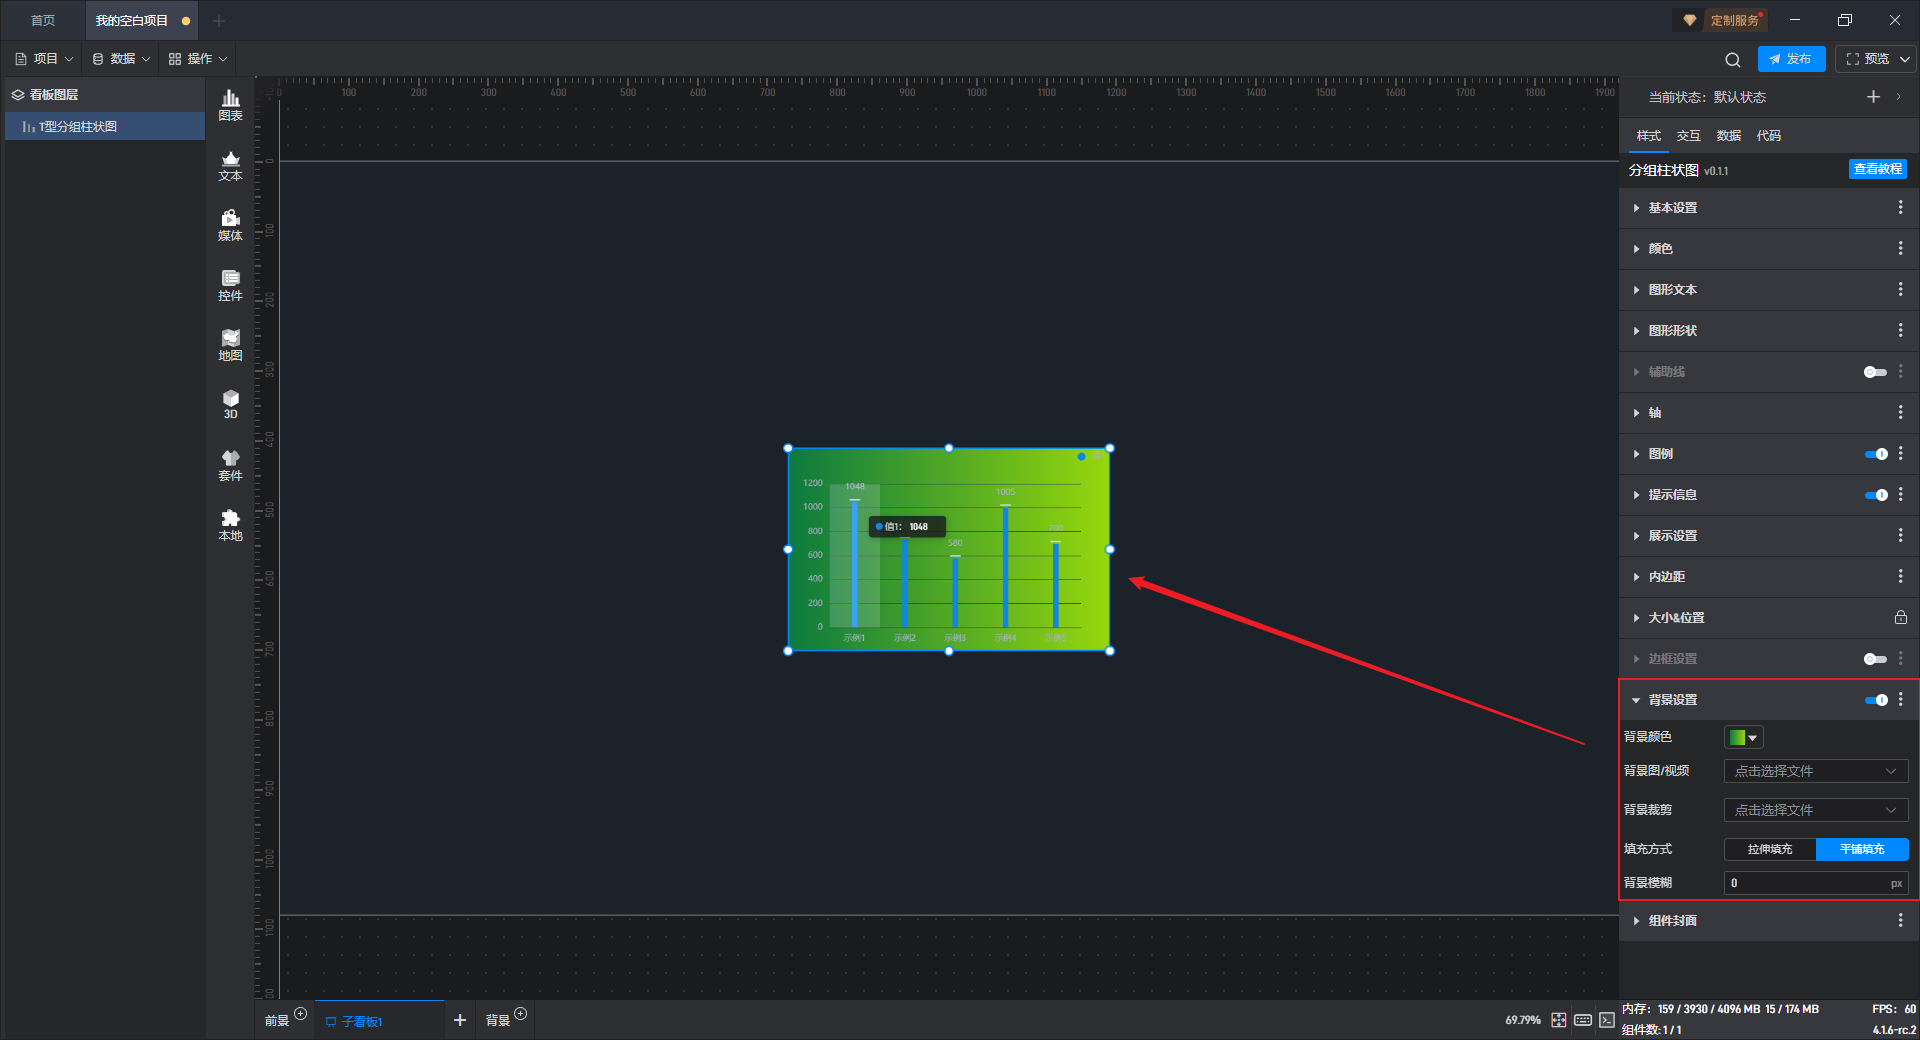Screen dimensions: 1920x1040
Task: Open the 查看教程 tutorial link
Action: coord(1877,169)
